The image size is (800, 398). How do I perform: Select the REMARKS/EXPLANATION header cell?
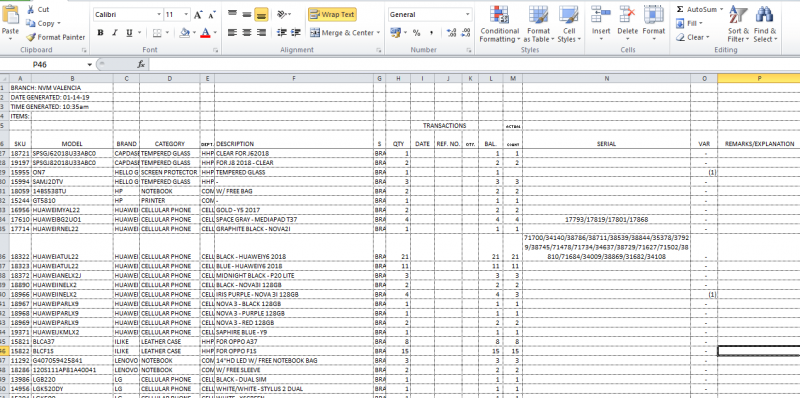(759, 139)
